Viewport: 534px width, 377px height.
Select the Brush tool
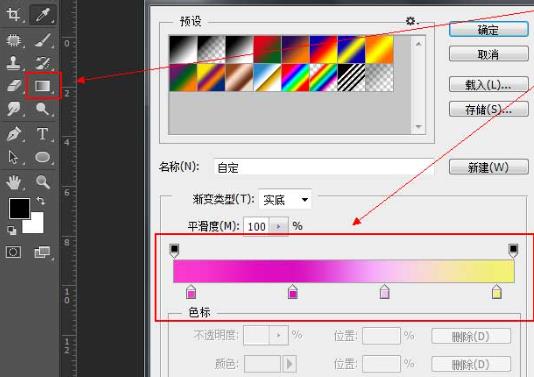43,40
